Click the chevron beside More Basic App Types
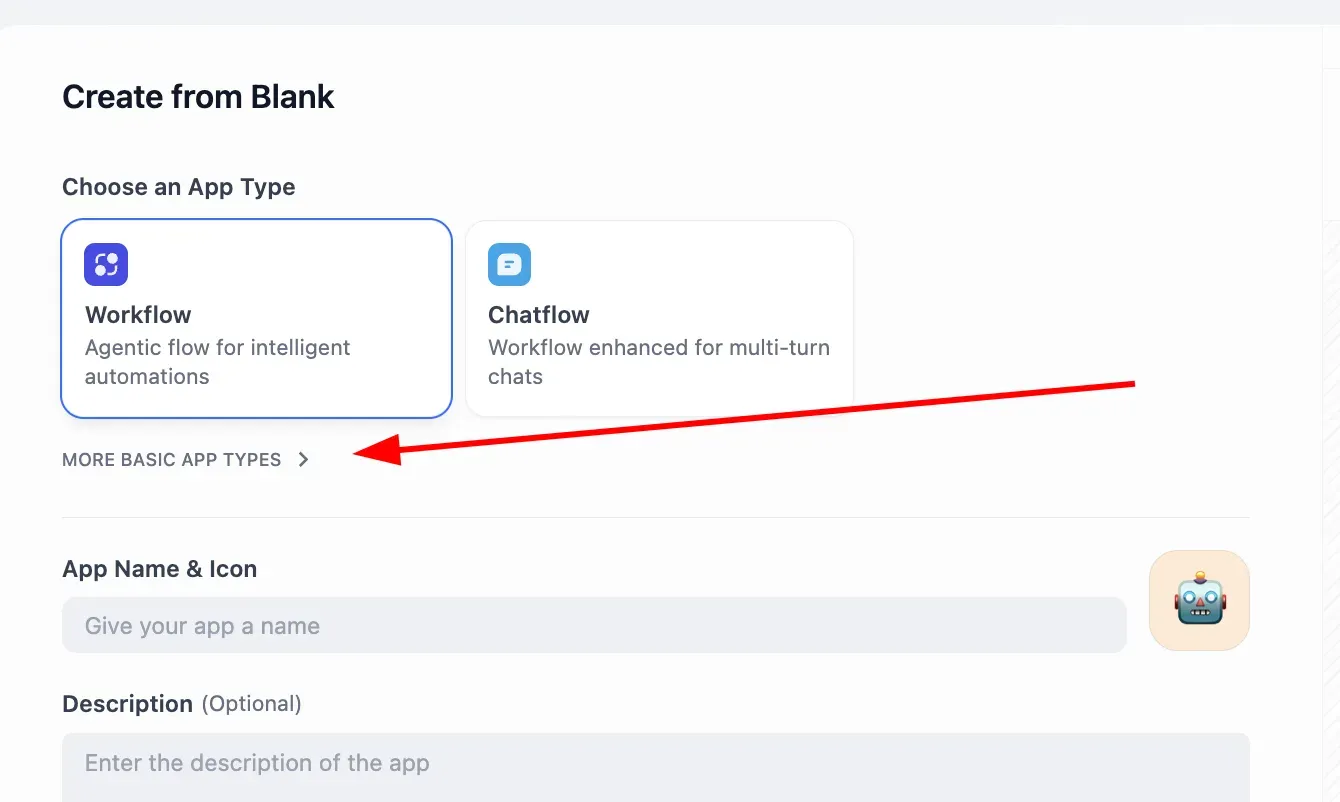Screen dimensions: 1340x802 (303, 460)
